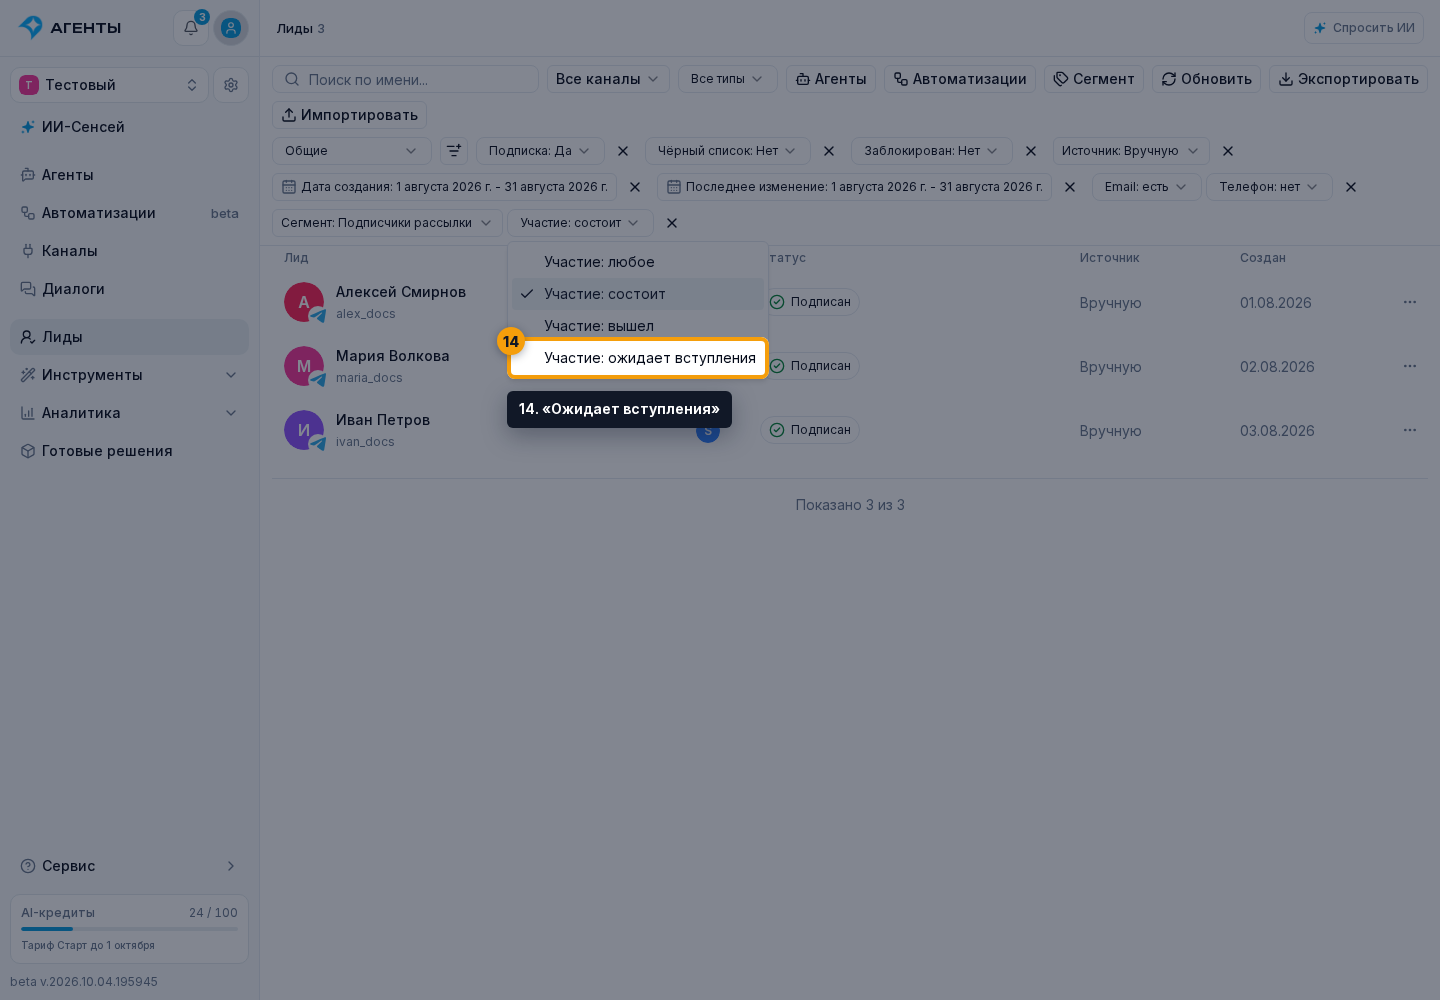Open row actions for Иван Петров
This screenshot has height=1000, width=1440.
1410,430
